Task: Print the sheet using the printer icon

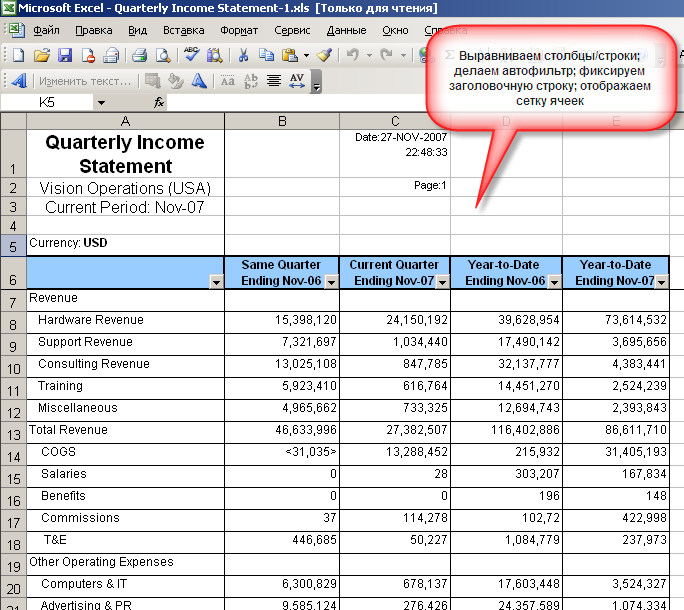Action: point(140,55)
